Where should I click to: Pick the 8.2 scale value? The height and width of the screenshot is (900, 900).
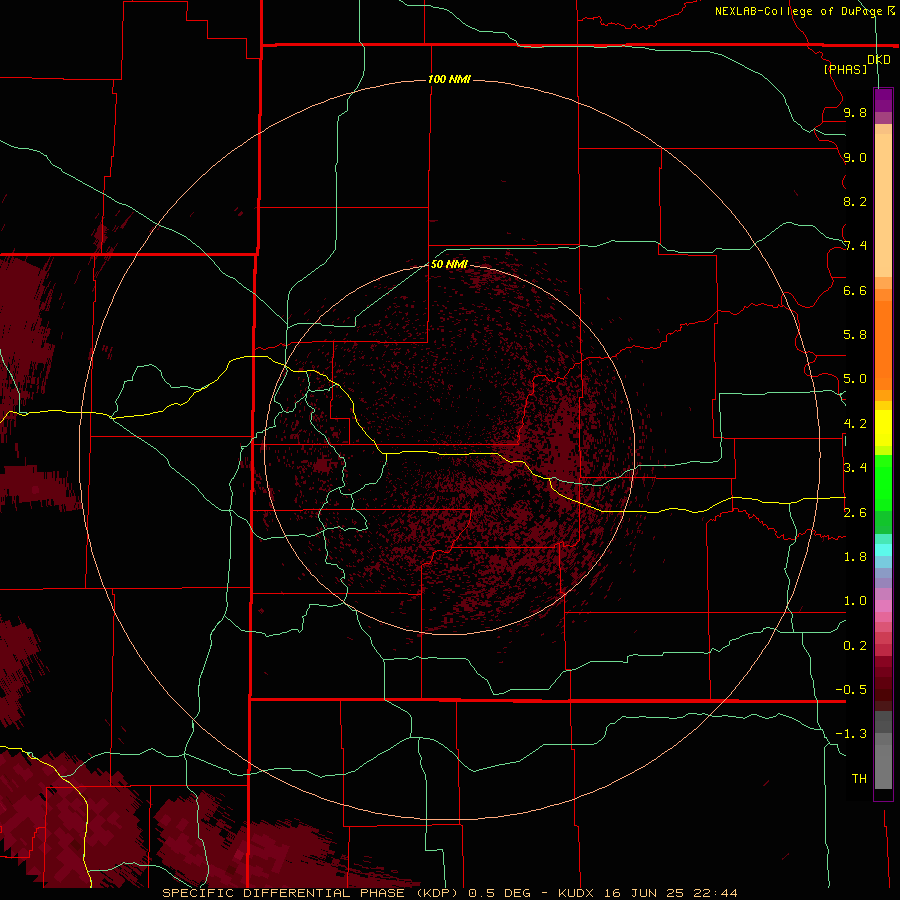pyautogui.click(x=855, y=201)
